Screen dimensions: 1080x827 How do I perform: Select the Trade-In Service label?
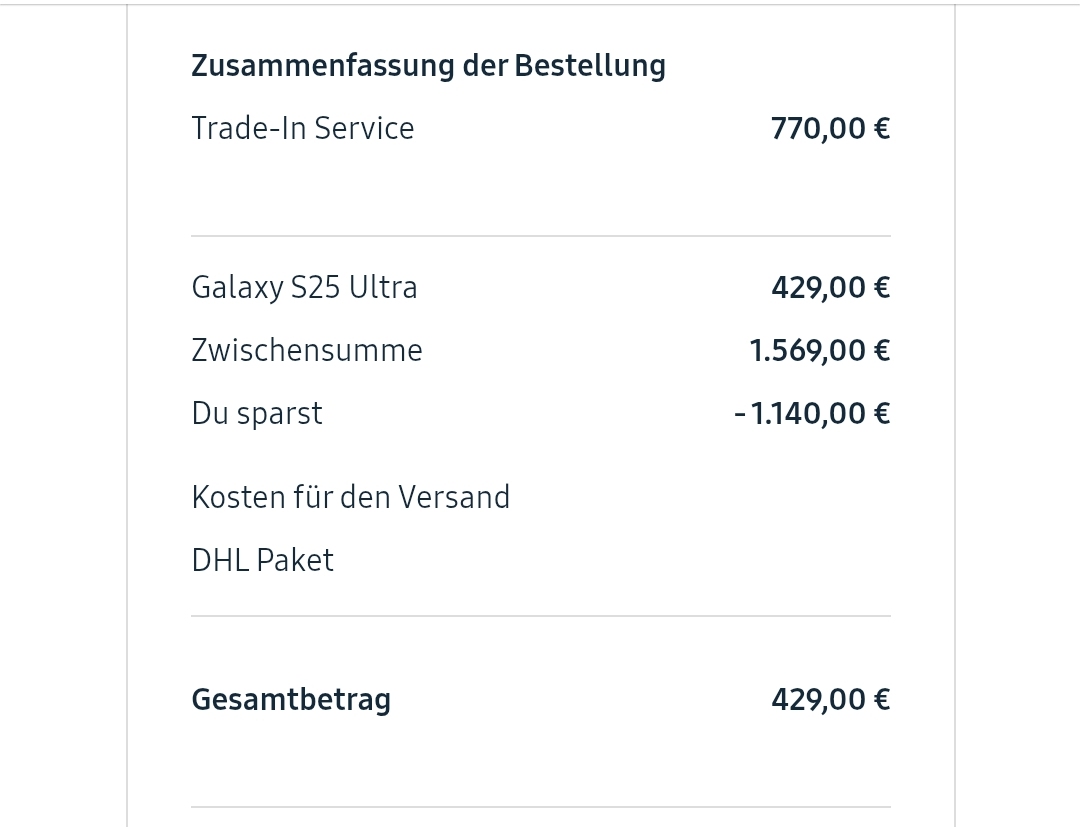coord(302,129)
